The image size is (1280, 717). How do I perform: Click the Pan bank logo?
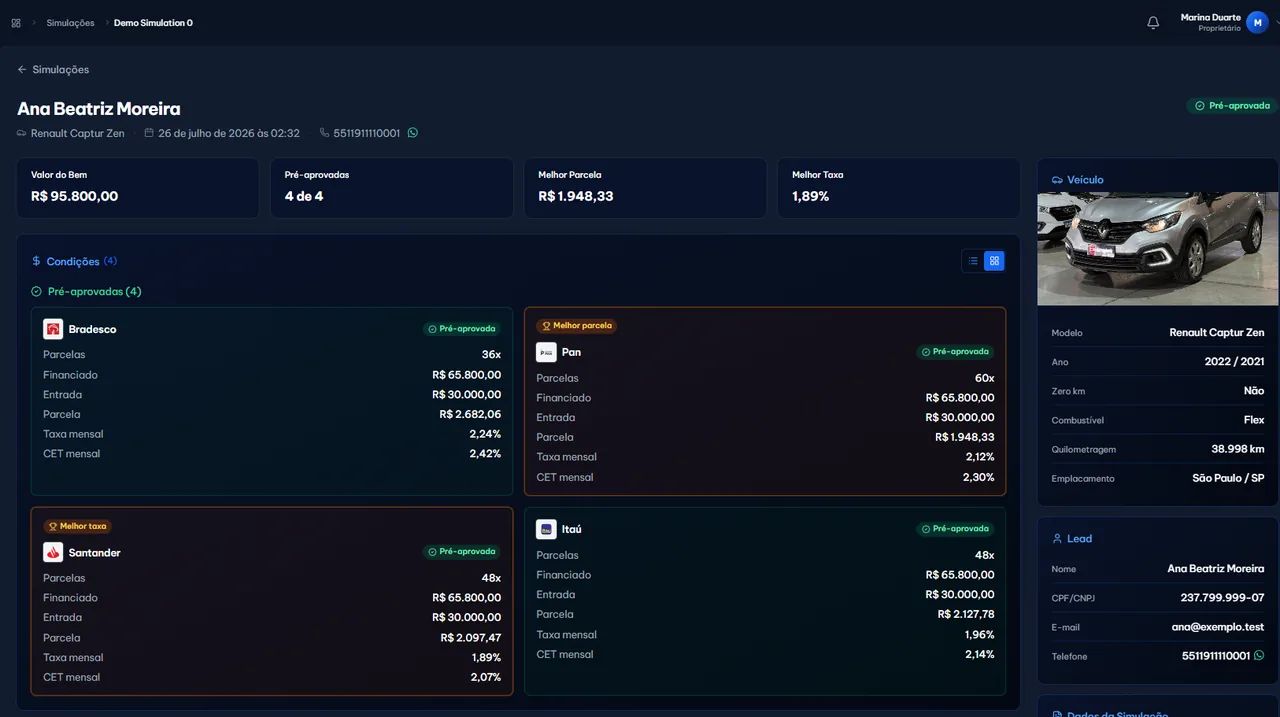pyautogui.click(x=546, y=352)
